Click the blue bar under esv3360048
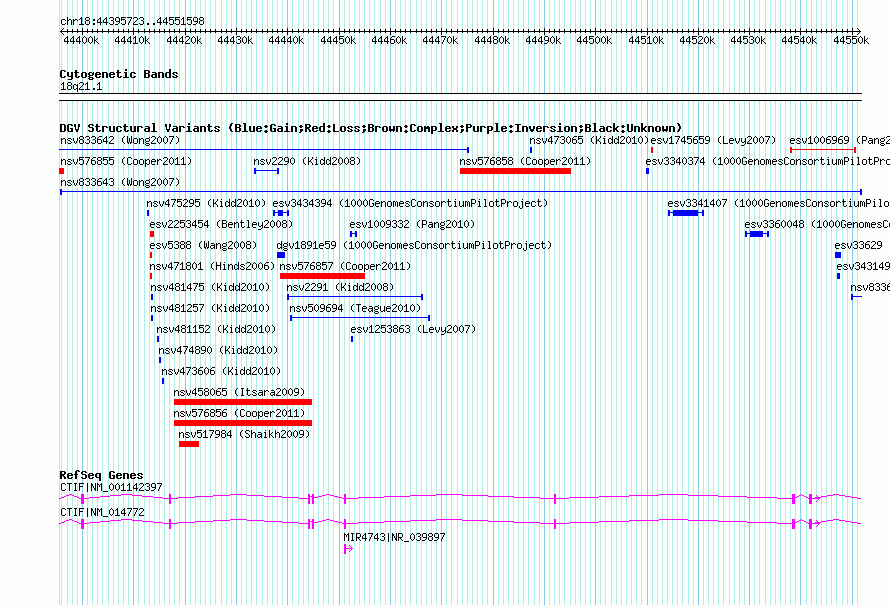The height and width of the screenshot is (605, 890). pos(757,234)
